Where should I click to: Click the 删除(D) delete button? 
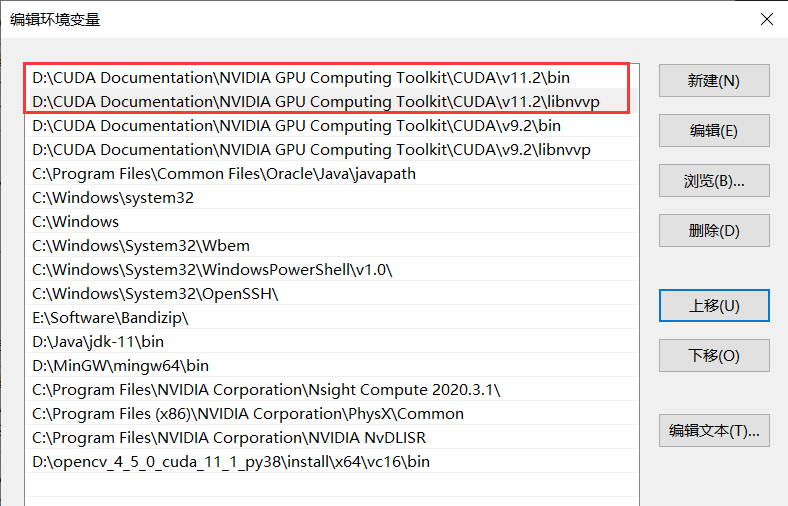tap(713, 231)
